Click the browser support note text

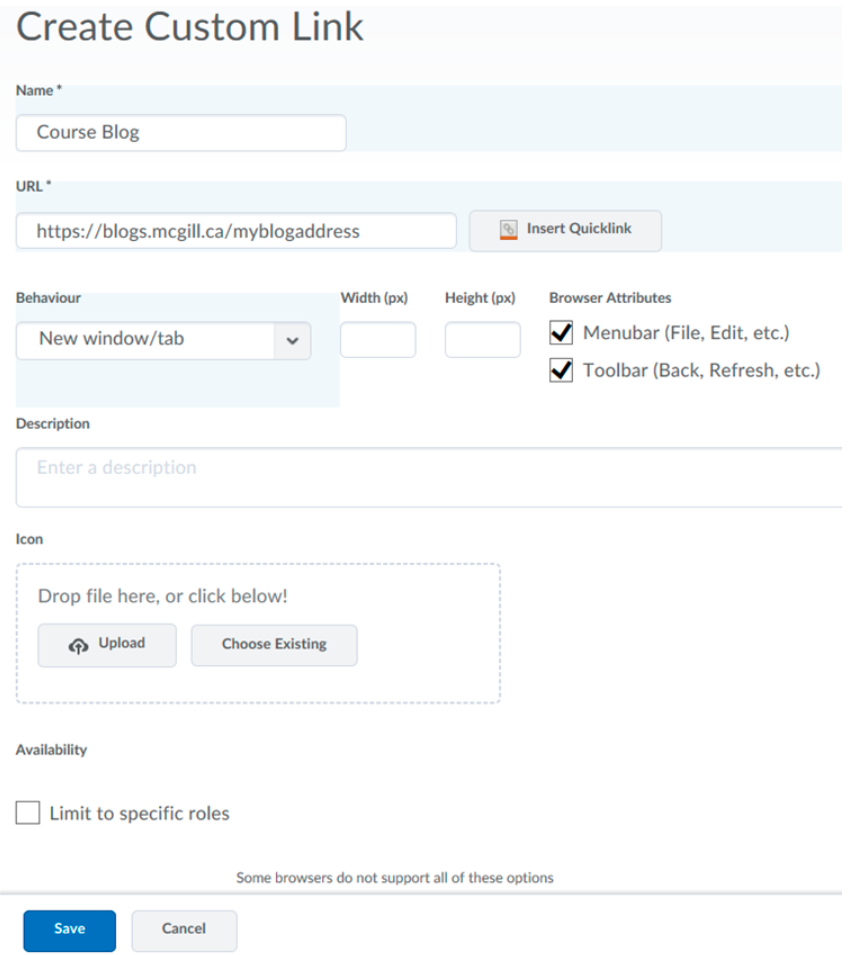click(394, 878)
